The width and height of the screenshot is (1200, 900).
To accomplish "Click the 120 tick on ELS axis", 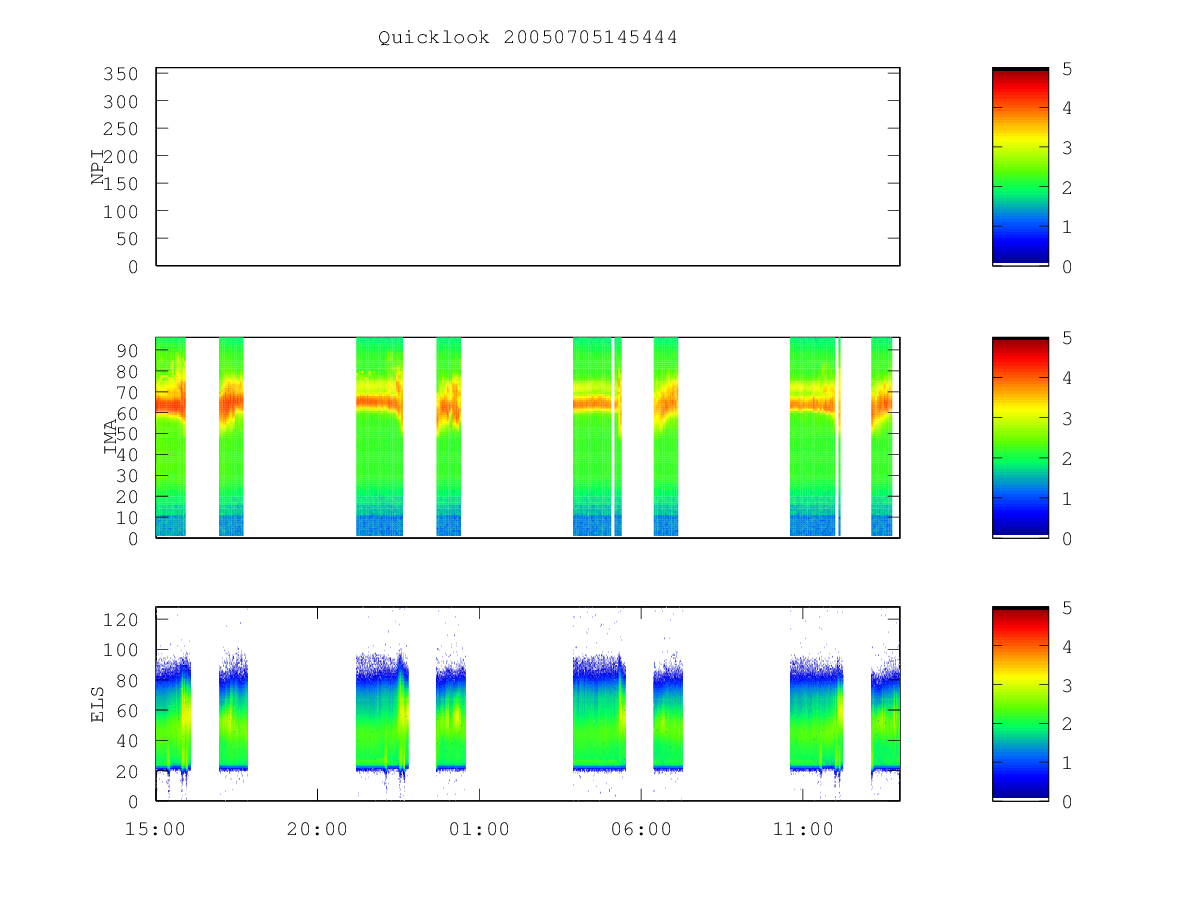I will point(122,620).
